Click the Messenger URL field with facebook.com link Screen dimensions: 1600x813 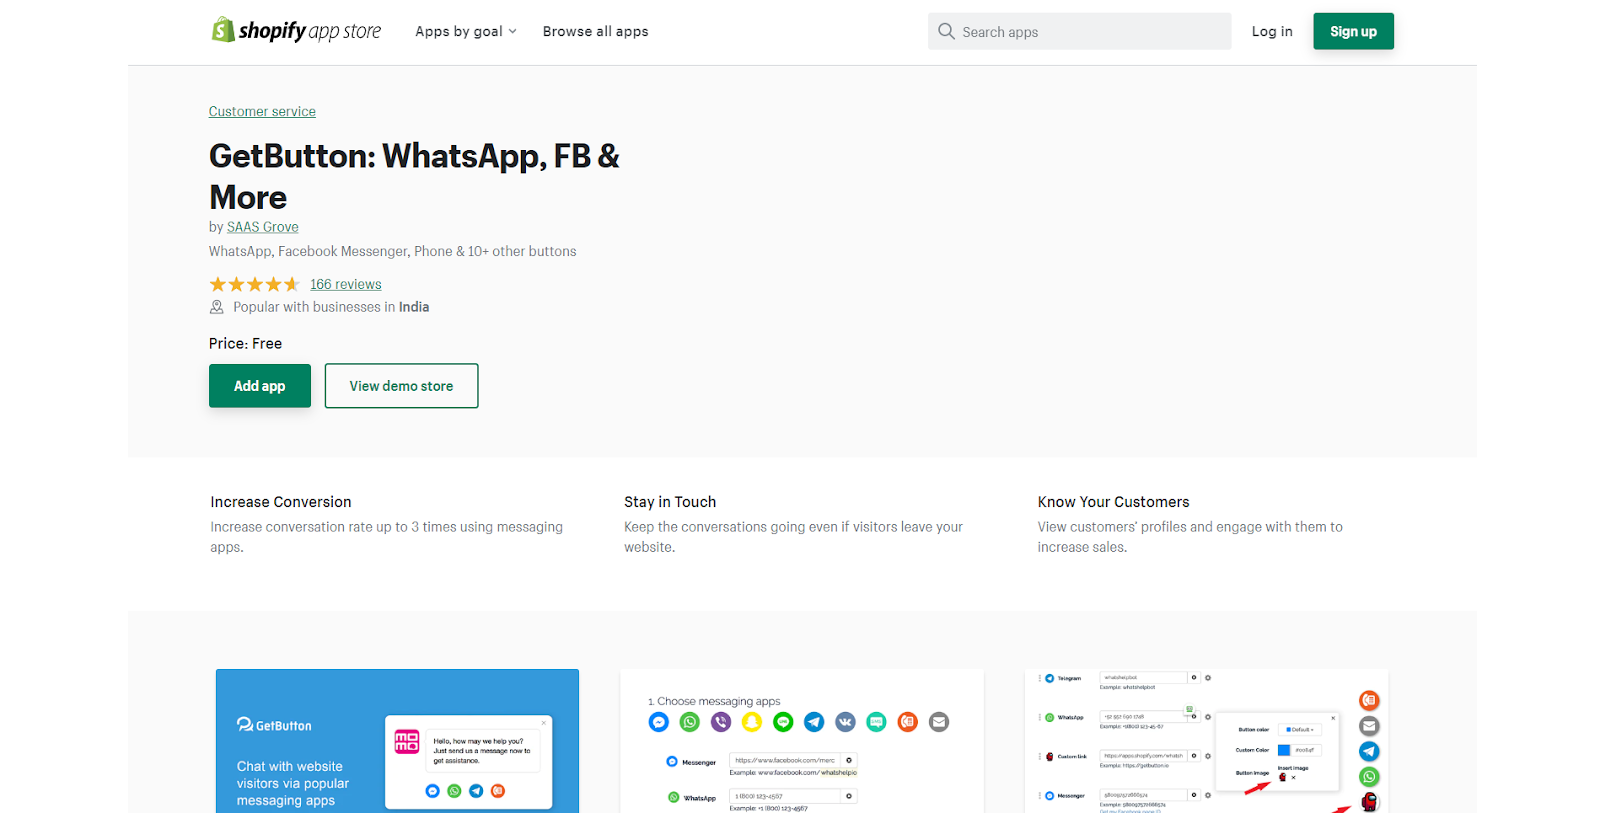tap(785, 761)
